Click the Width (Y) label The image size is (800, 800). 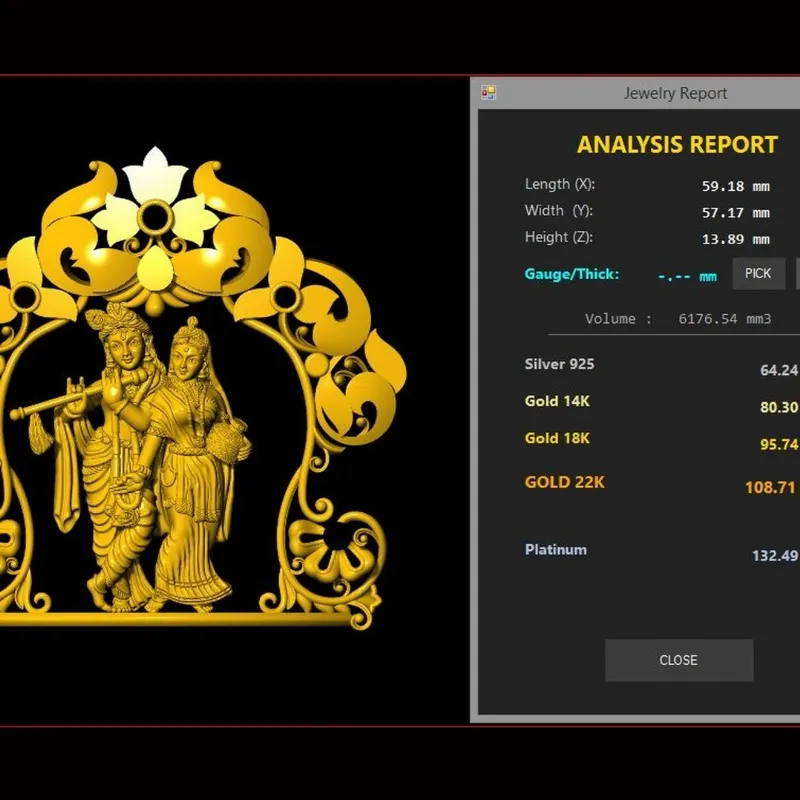559,211
